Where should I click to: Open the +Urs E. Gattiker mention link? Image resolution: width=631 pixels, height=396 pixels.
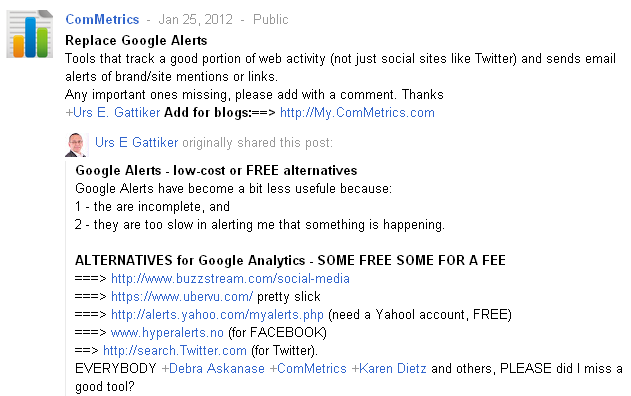[x=113, y=112]
